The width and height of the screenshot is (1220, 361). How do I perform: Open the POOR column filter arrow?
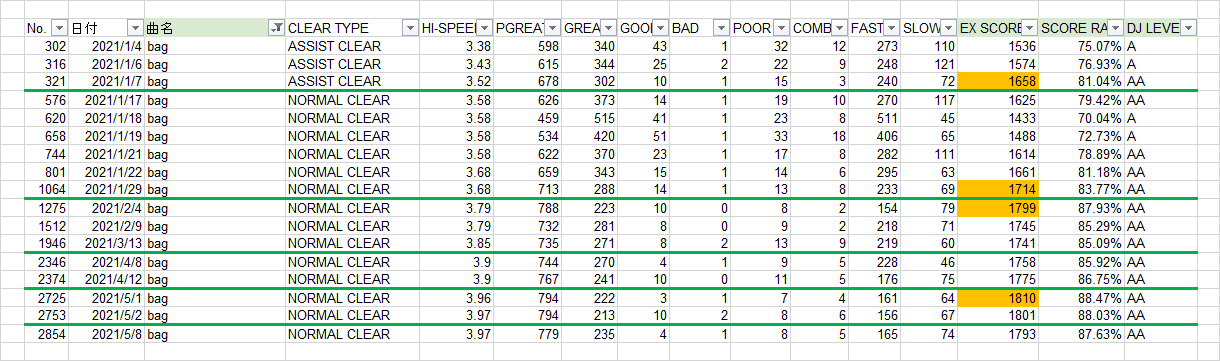pos(781,28)
